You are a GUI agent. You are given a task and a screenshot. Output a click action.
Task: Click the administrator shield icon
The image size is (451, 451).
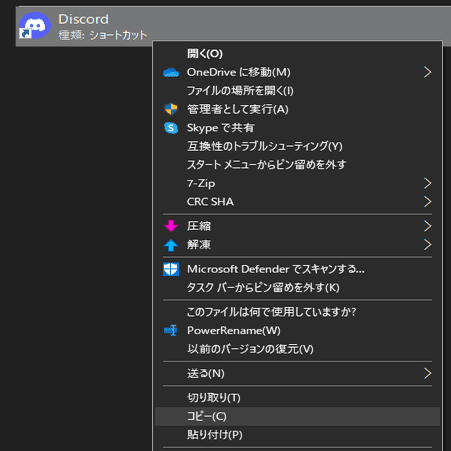click(171, 109)
